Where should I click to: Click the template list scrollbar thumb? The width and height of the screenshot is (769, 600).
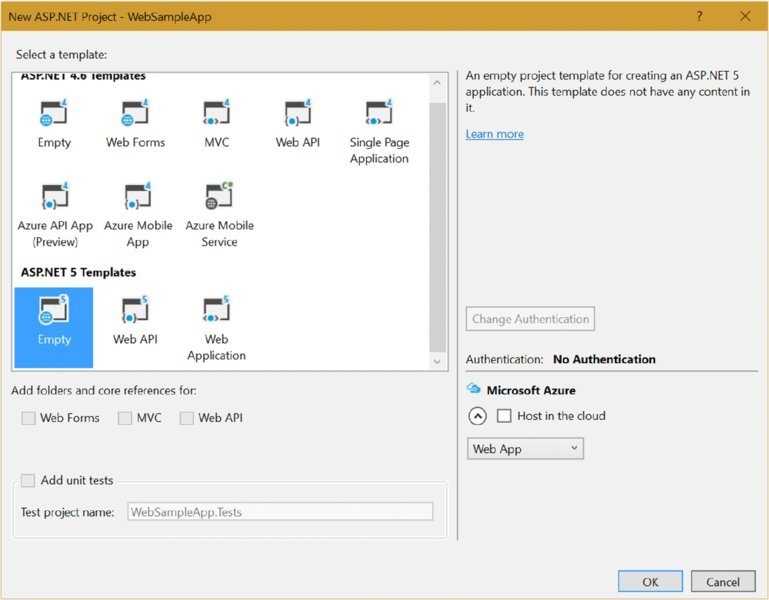point(437,227)
